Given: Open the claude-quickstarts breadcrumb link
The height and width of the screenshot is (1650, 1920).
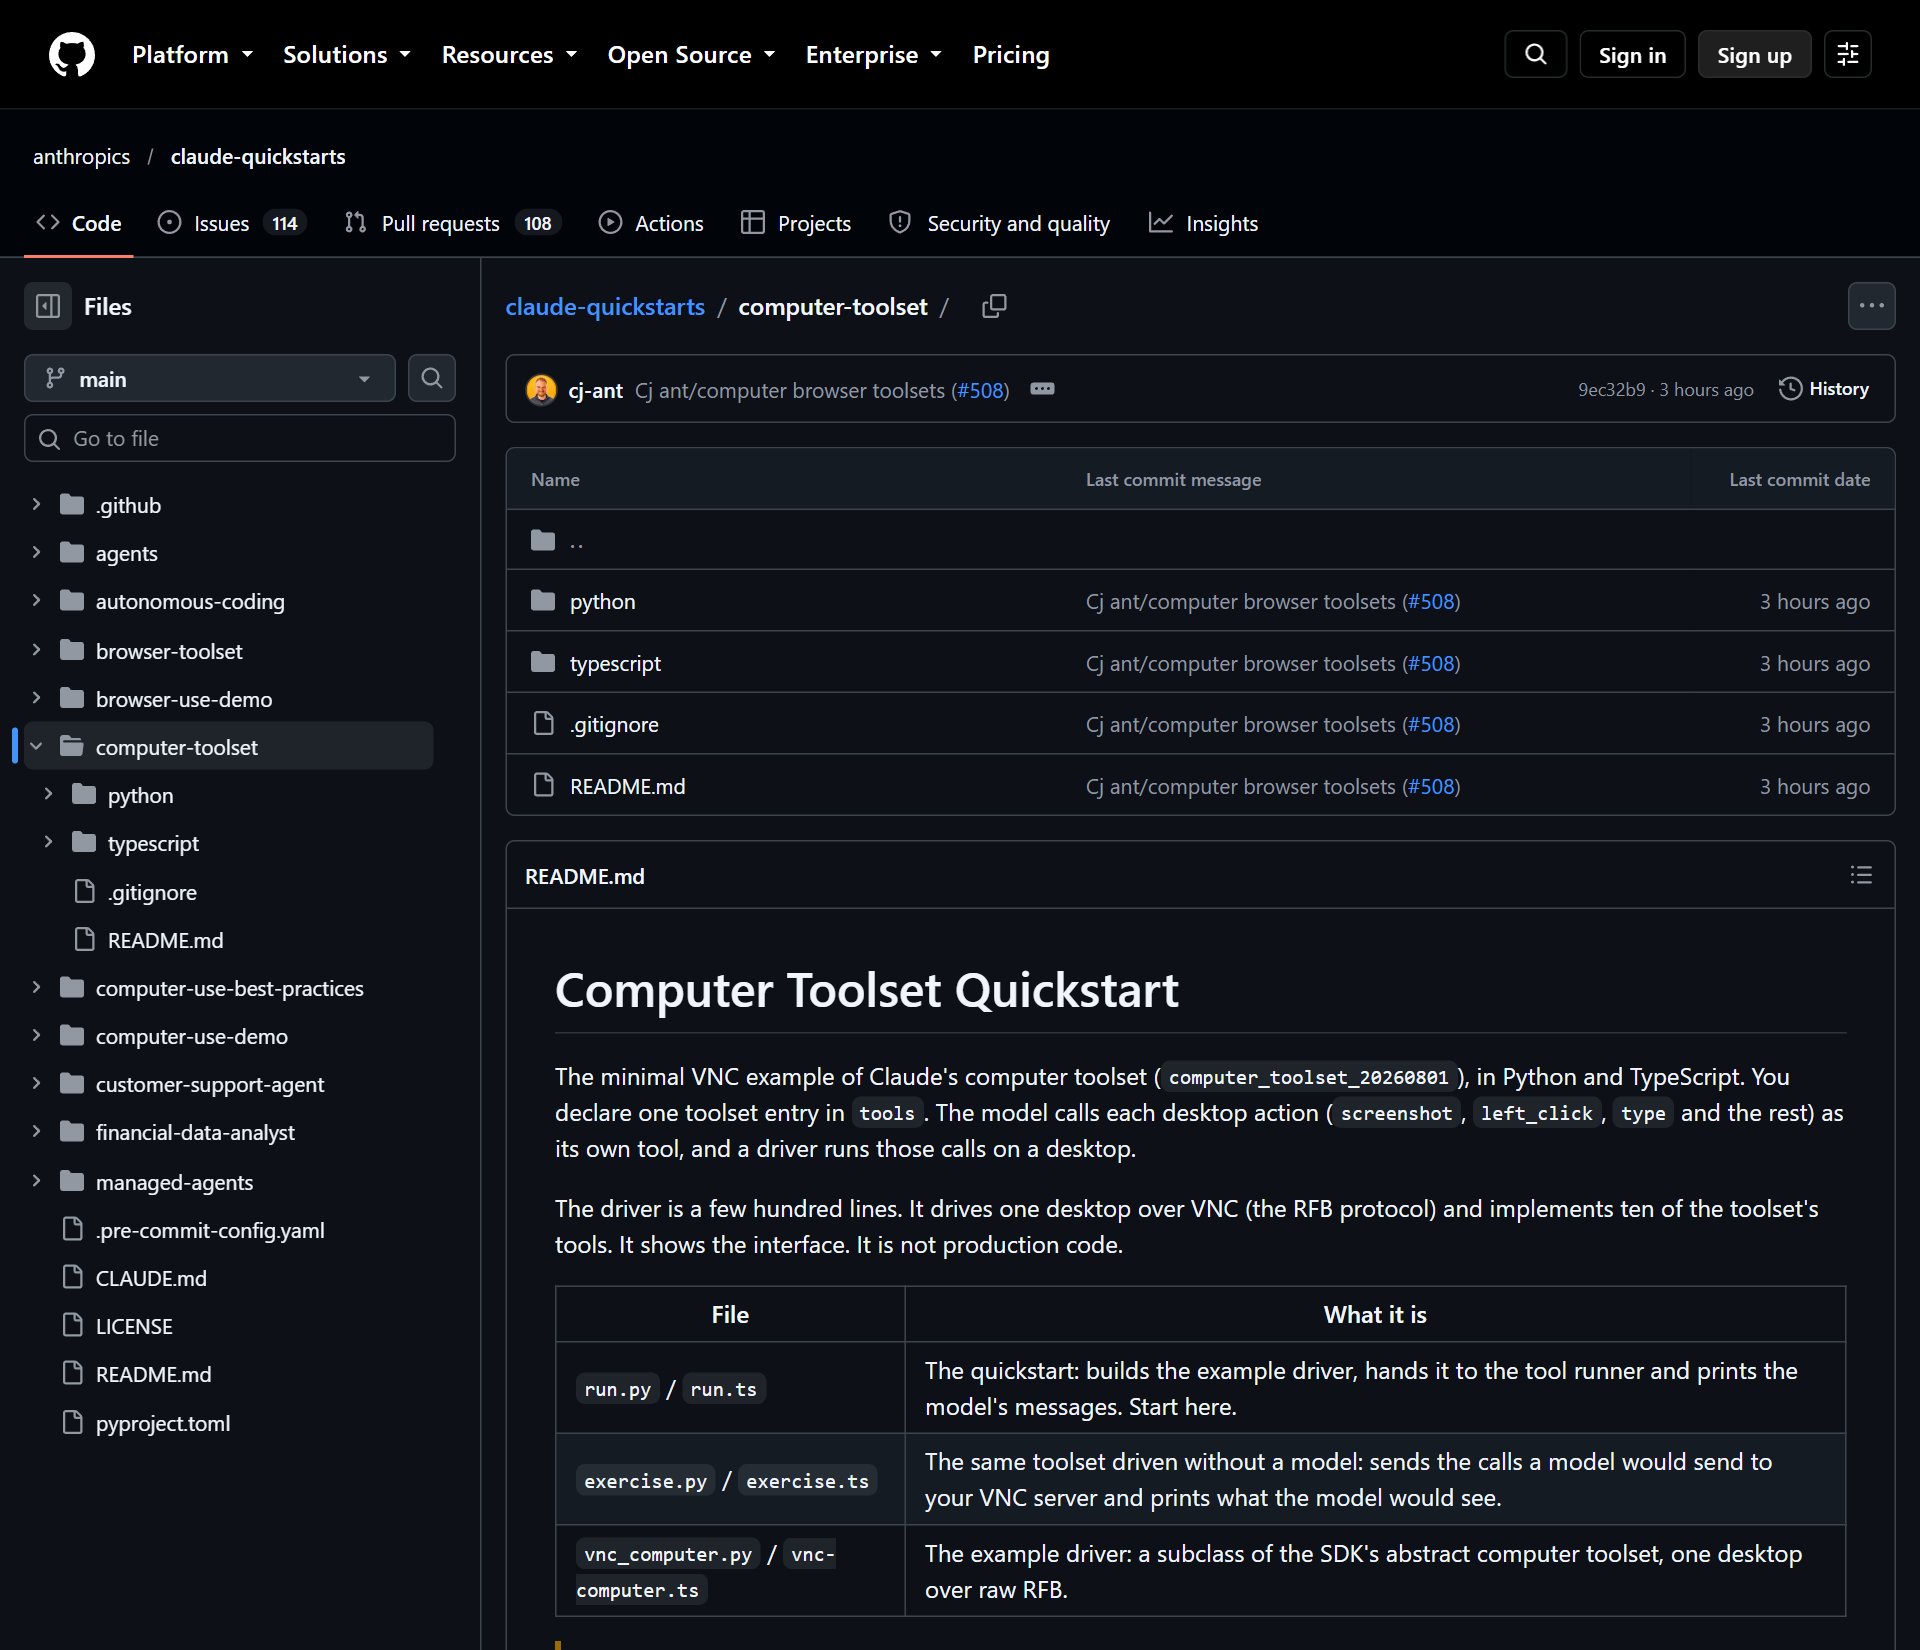Looking at the screenshot, I should 605,306.
